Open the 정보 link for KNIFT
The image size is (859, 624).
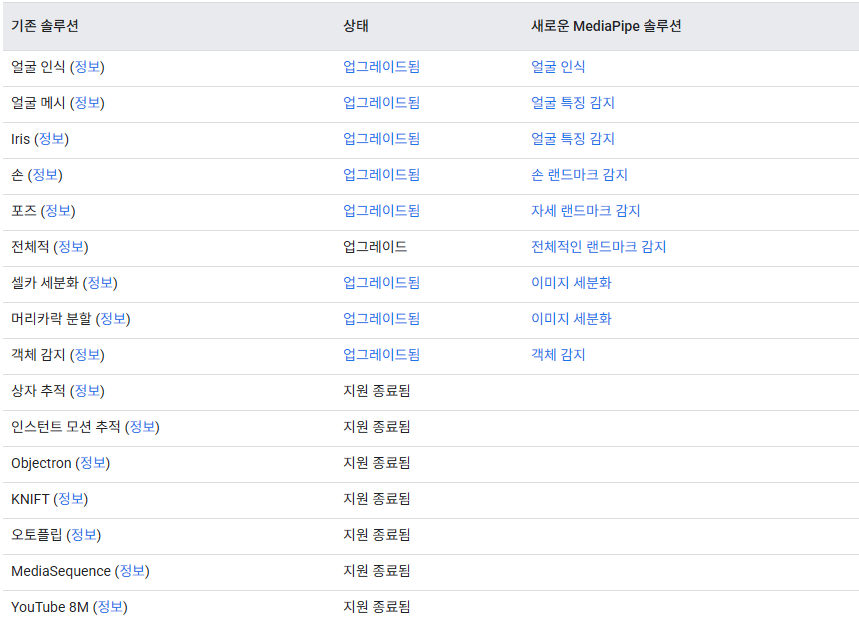click(71, 499)
